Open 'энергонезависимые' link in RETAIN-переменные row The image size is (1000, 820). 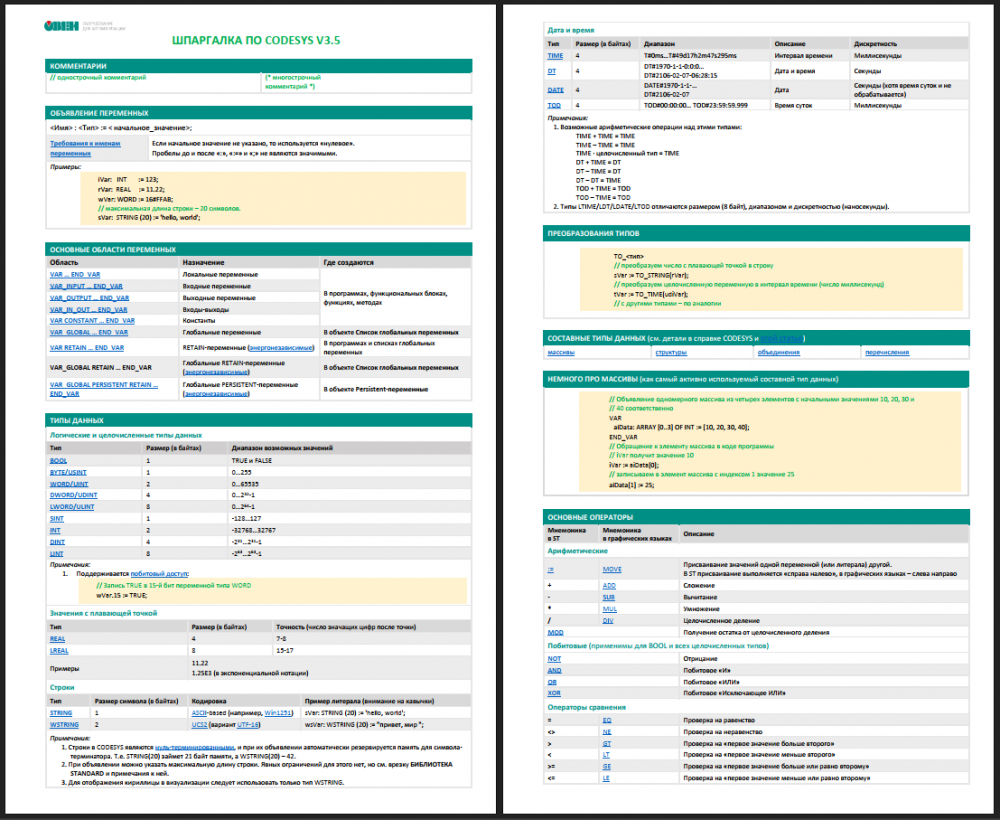pyautogui.click(x=281, y=348)
